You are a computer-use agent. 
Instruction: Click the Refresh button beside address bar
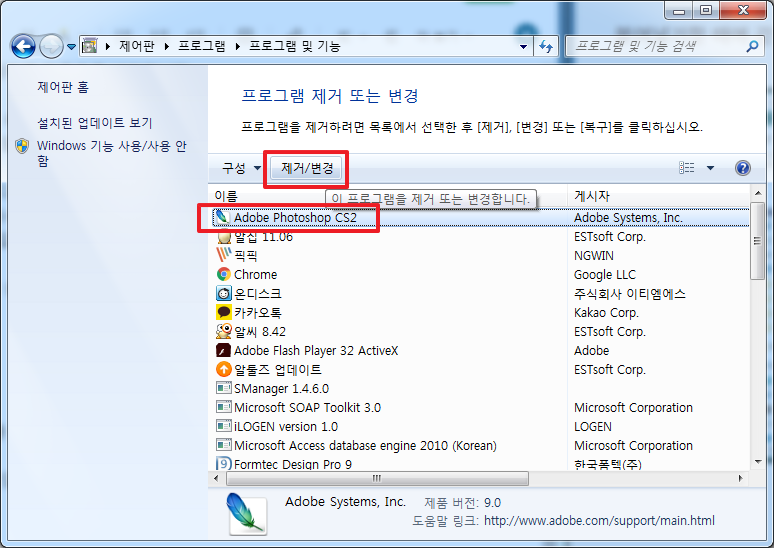(546, 46)
